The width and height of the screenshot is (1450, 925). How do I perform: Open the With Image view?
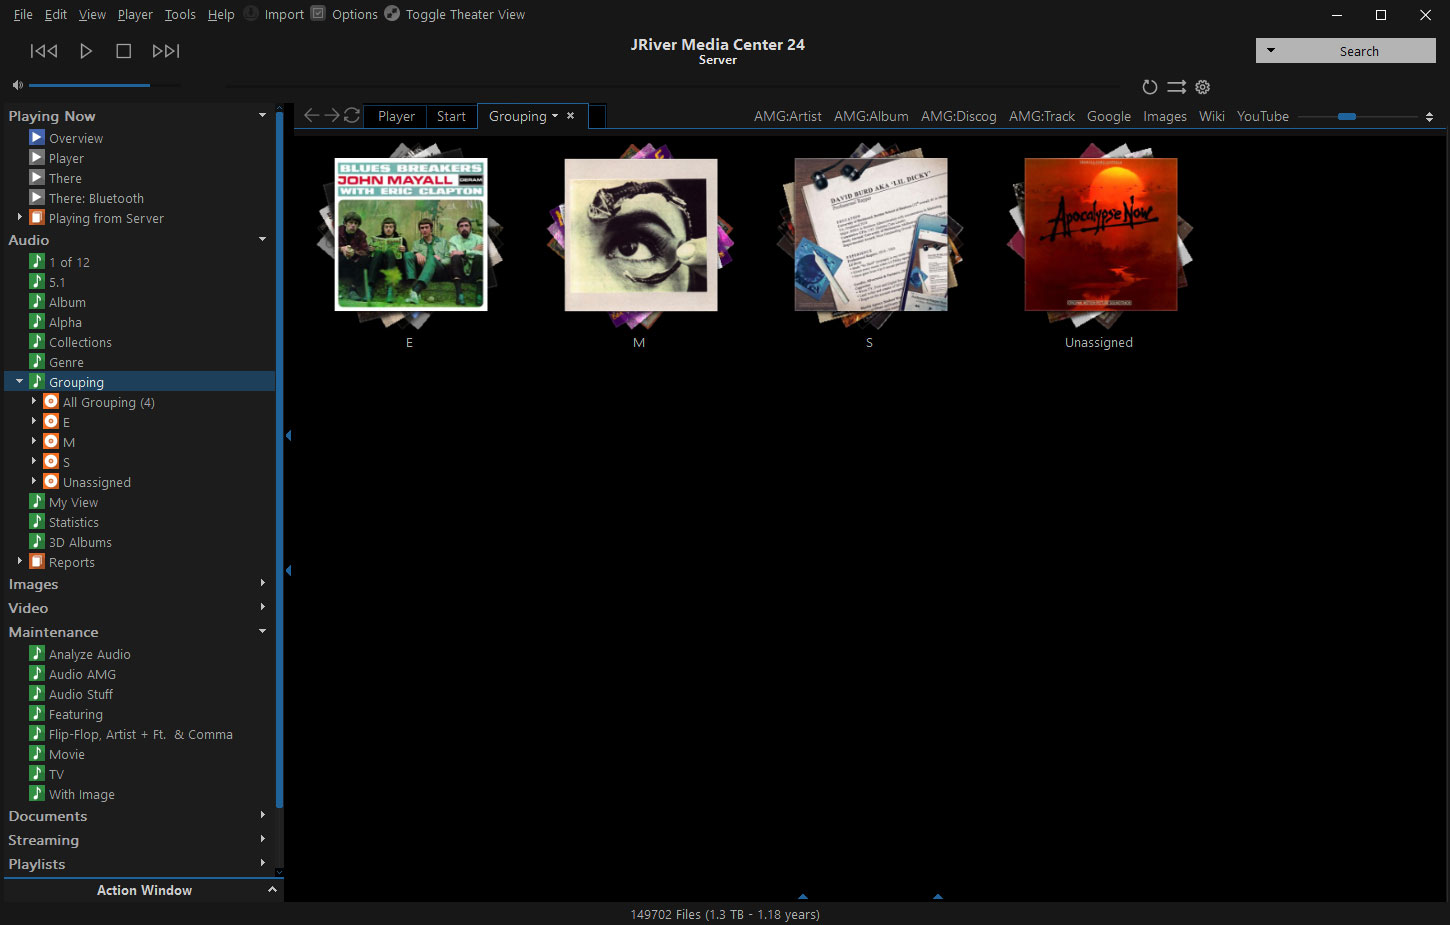(x=82, y=794)
